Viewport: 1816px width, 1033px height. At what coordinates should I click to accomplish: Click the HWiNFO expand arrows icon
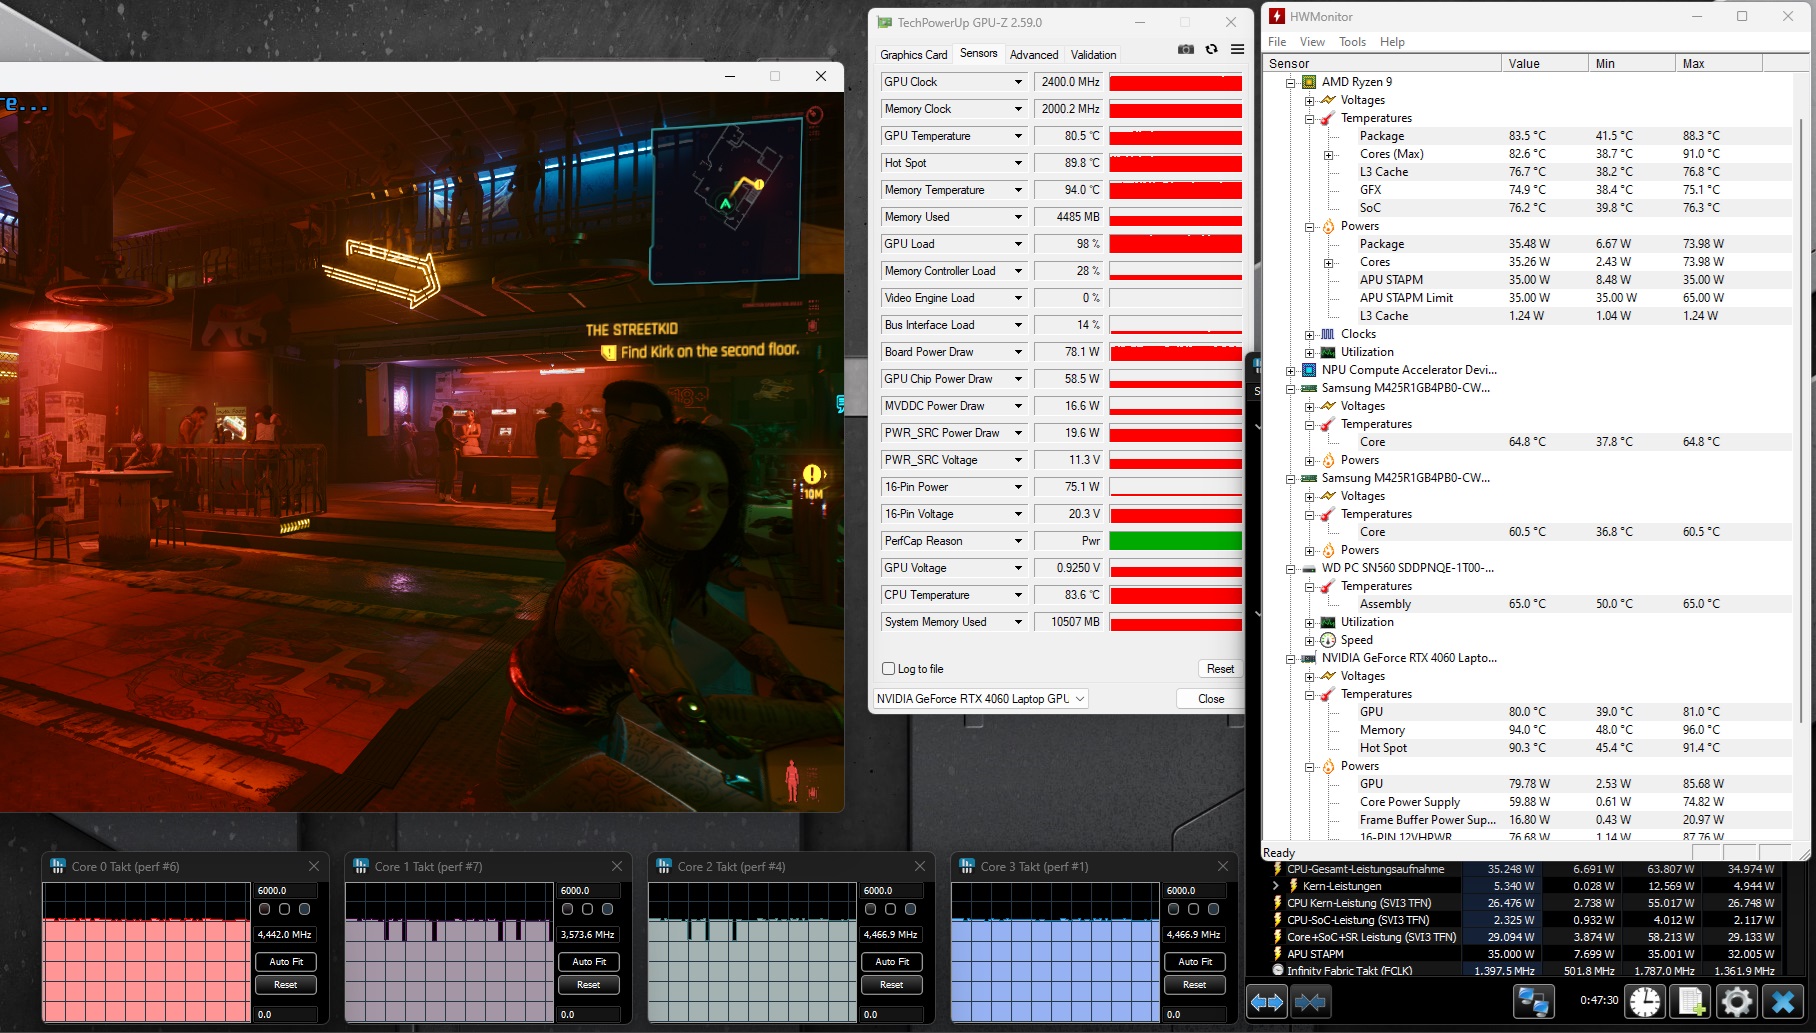tap(1267, 1001)
